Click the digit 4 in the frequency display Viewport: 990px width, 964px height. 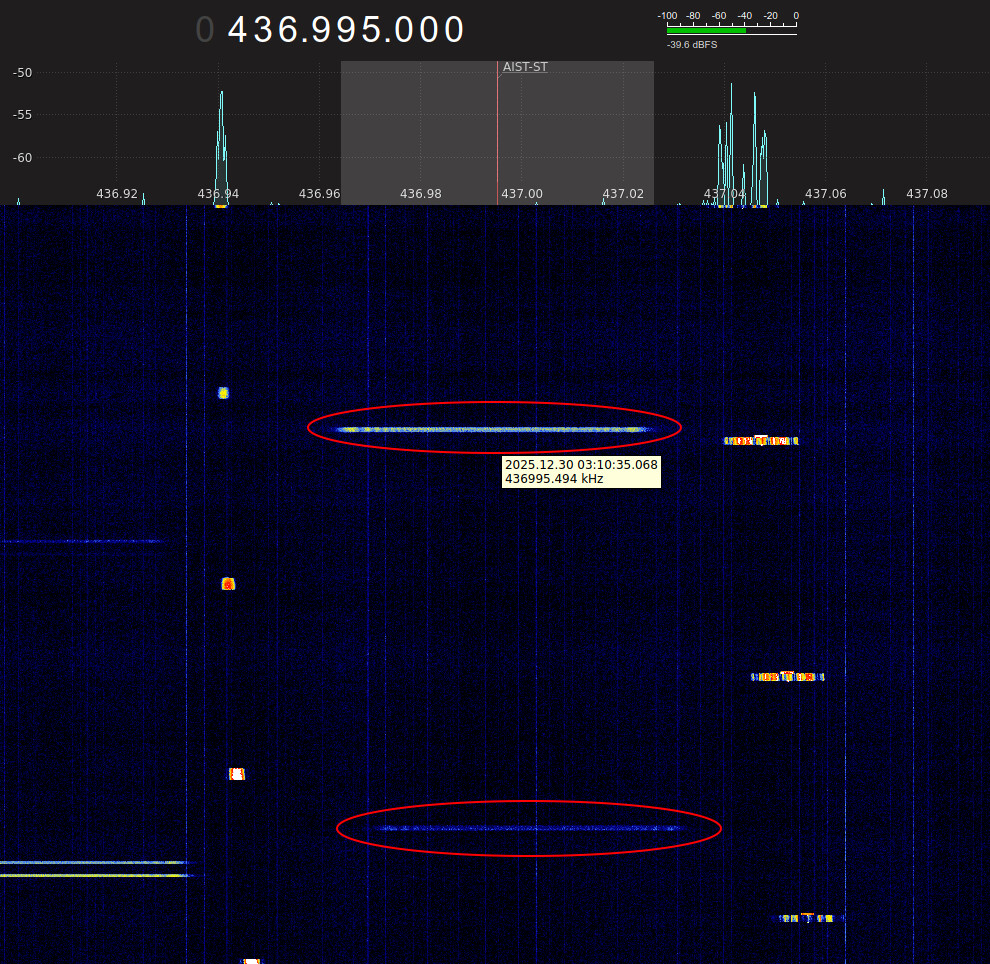[x=239, y=30]
